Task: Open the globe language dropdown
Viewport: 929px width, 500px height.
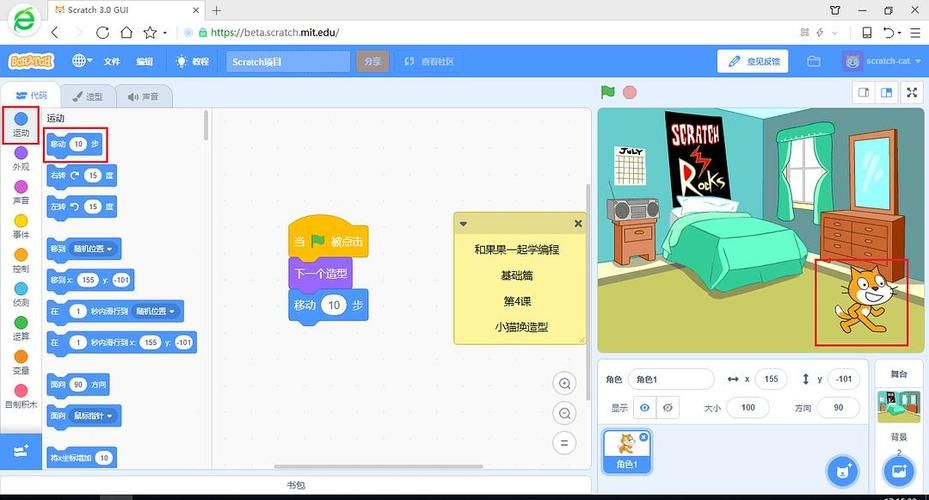Action: coord(82,61)
